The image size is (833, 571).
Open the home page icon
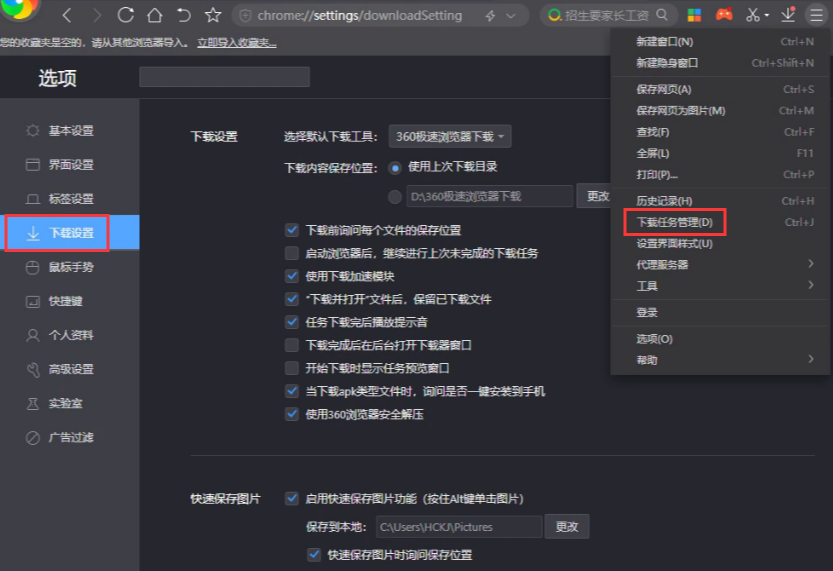pos(155,15)
